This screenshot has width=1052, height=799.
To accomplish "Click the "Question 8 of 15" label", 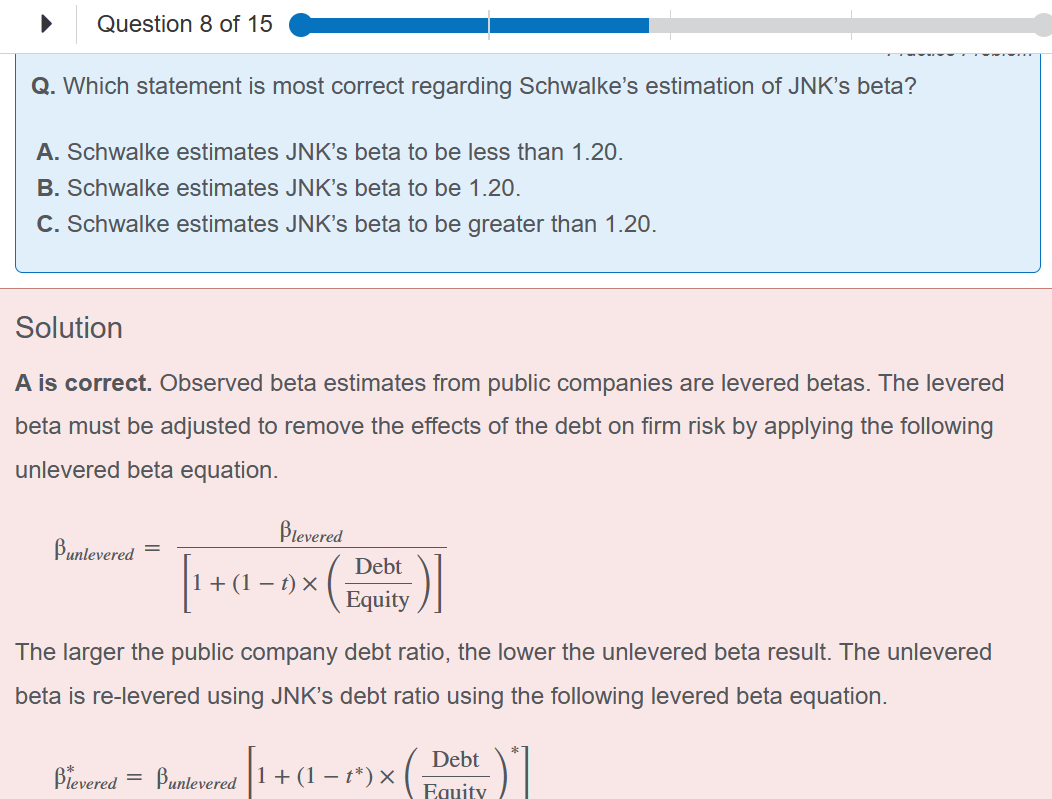I will (x=185, y=25).
